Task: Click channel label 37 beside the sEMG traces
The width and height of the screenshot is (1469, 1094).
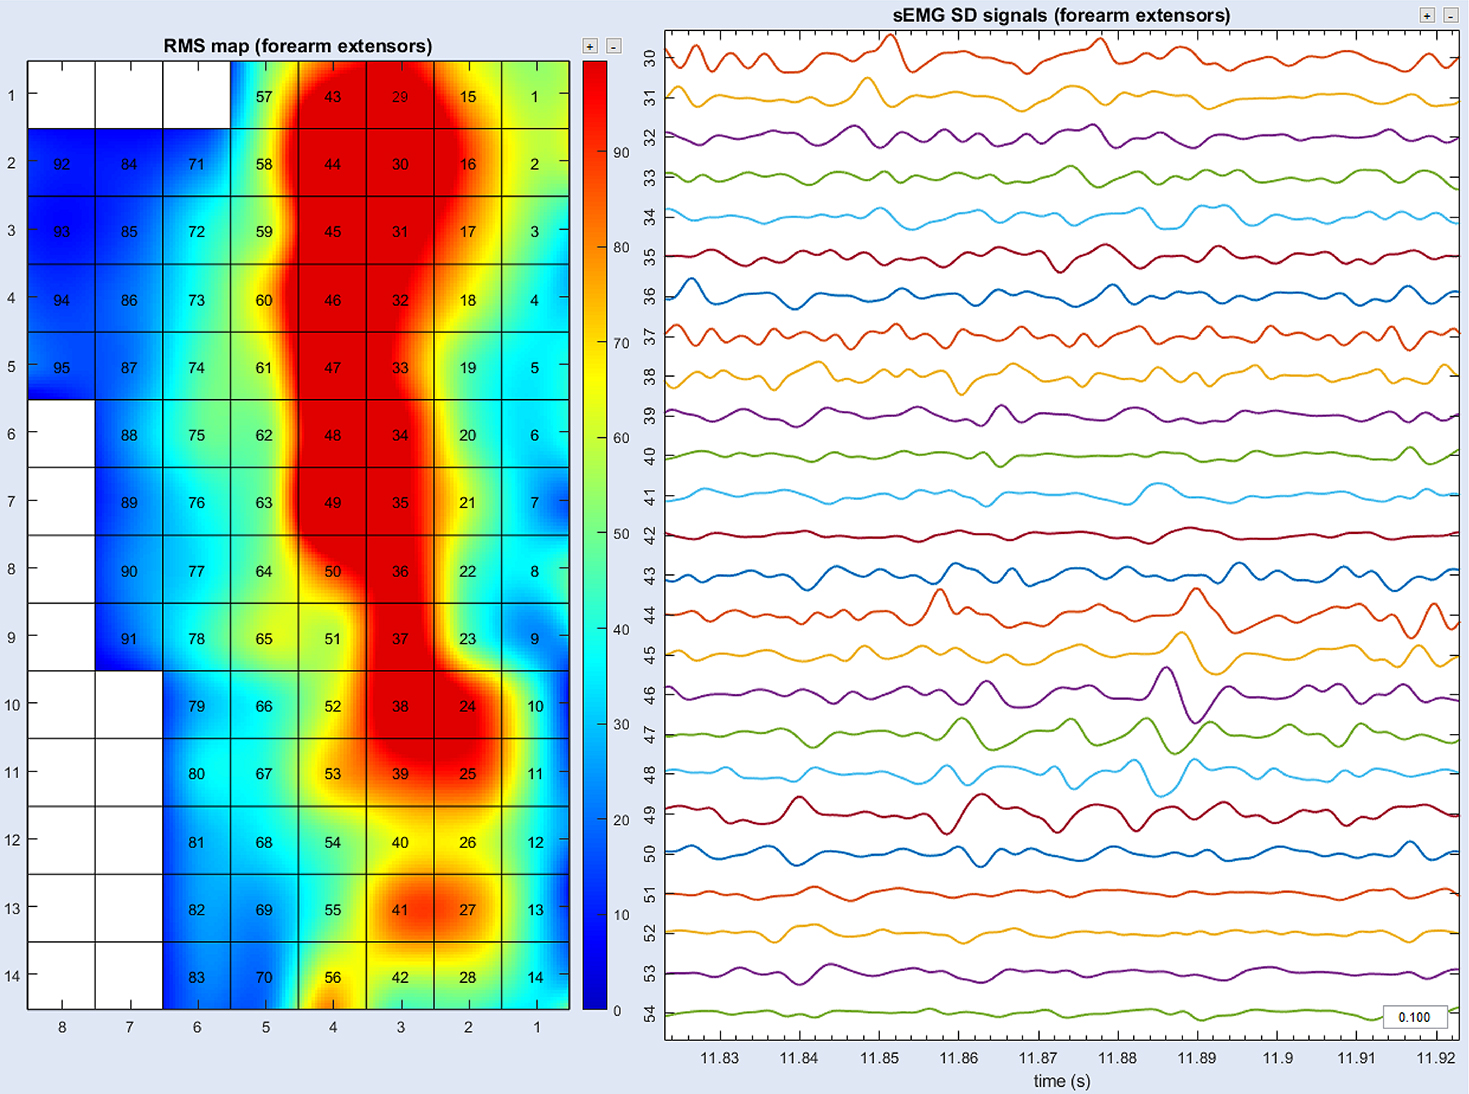Action: click(650, 337)
